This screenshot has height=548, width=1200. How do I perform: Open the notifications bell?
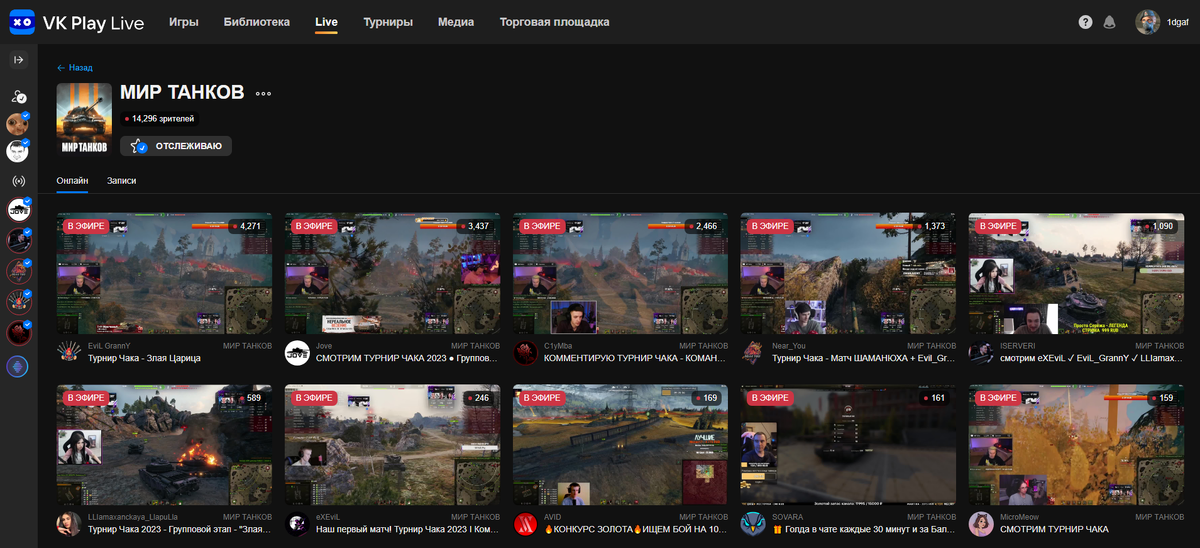pyautogui.click(x=1109, y=22)
